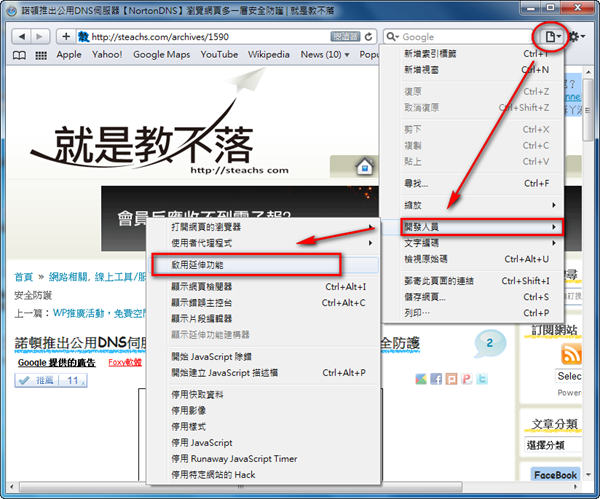Click the RSS feed icon
Image resolution: width=600 pixels, height=499 pixels.
(x=571, y=353)
